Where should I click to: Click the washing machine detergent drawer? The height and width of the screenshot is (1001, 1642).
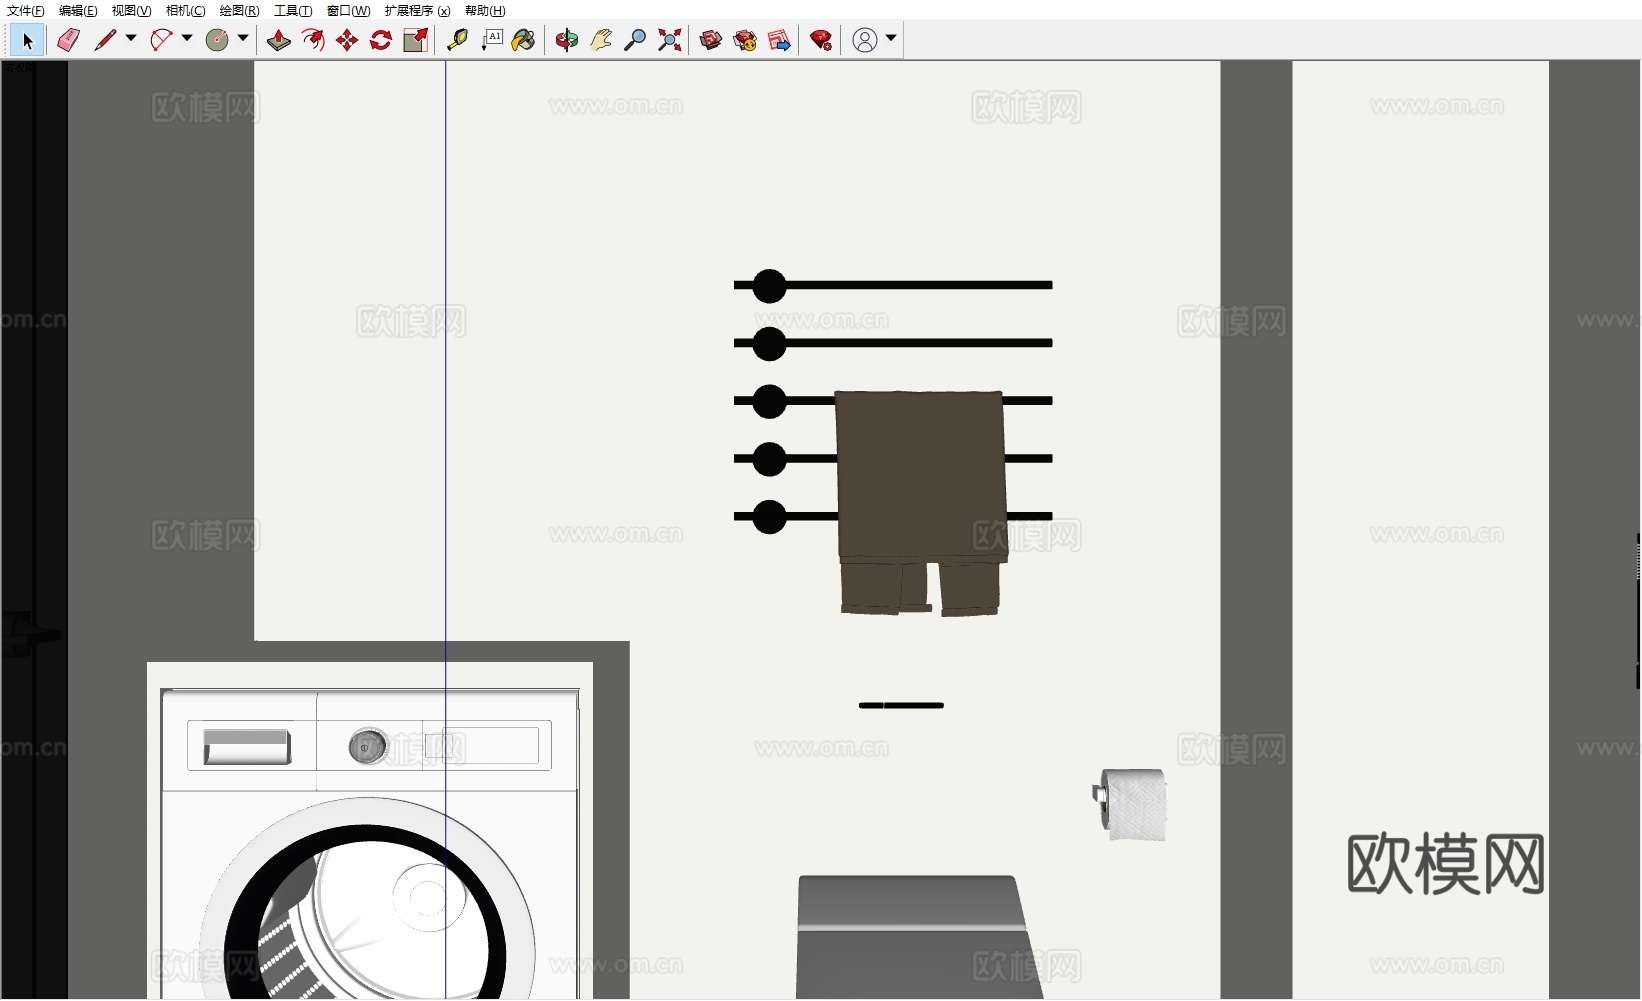tap(247, 746)
